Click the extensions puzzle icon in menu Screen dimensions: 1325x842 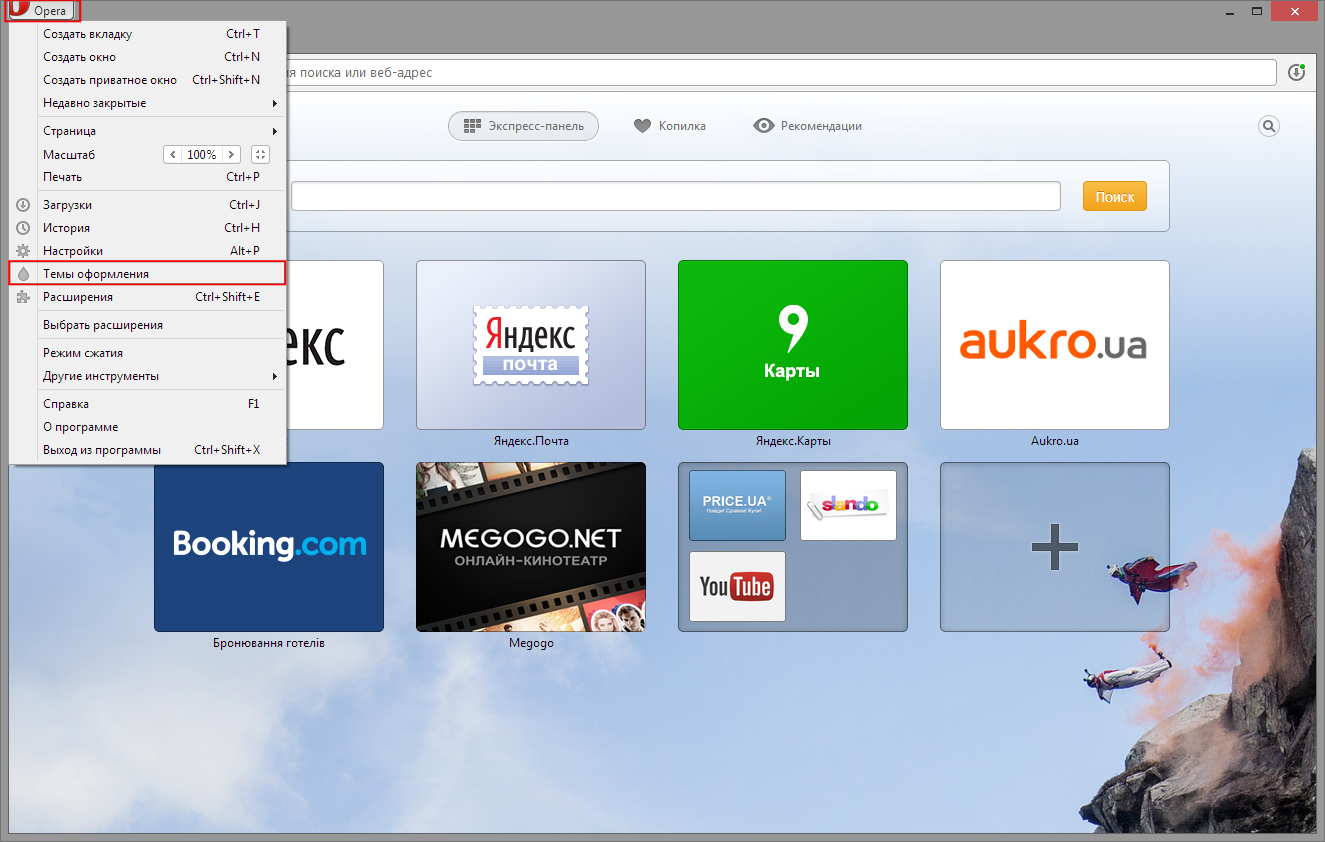[23, 297]
